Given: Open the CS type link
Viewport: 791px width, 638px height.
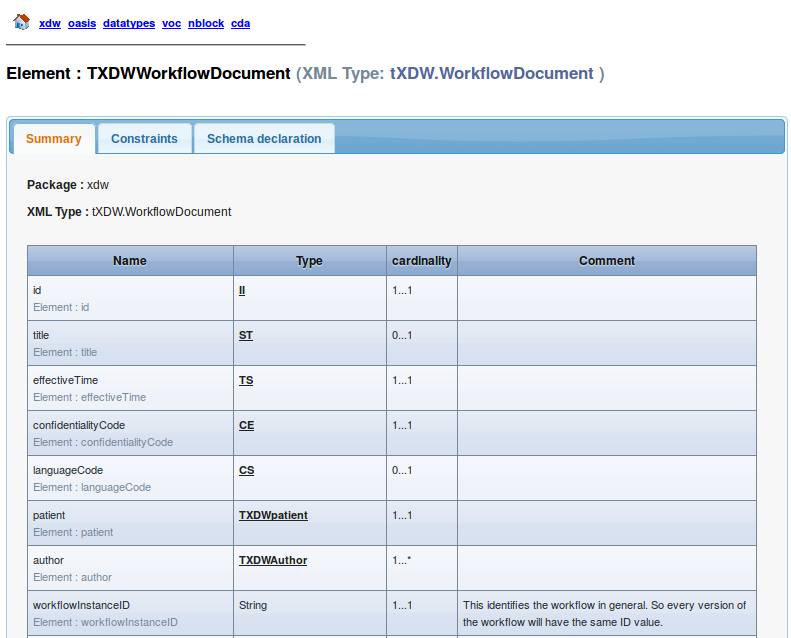Looking at the screenshot, I should coord(246,470).
